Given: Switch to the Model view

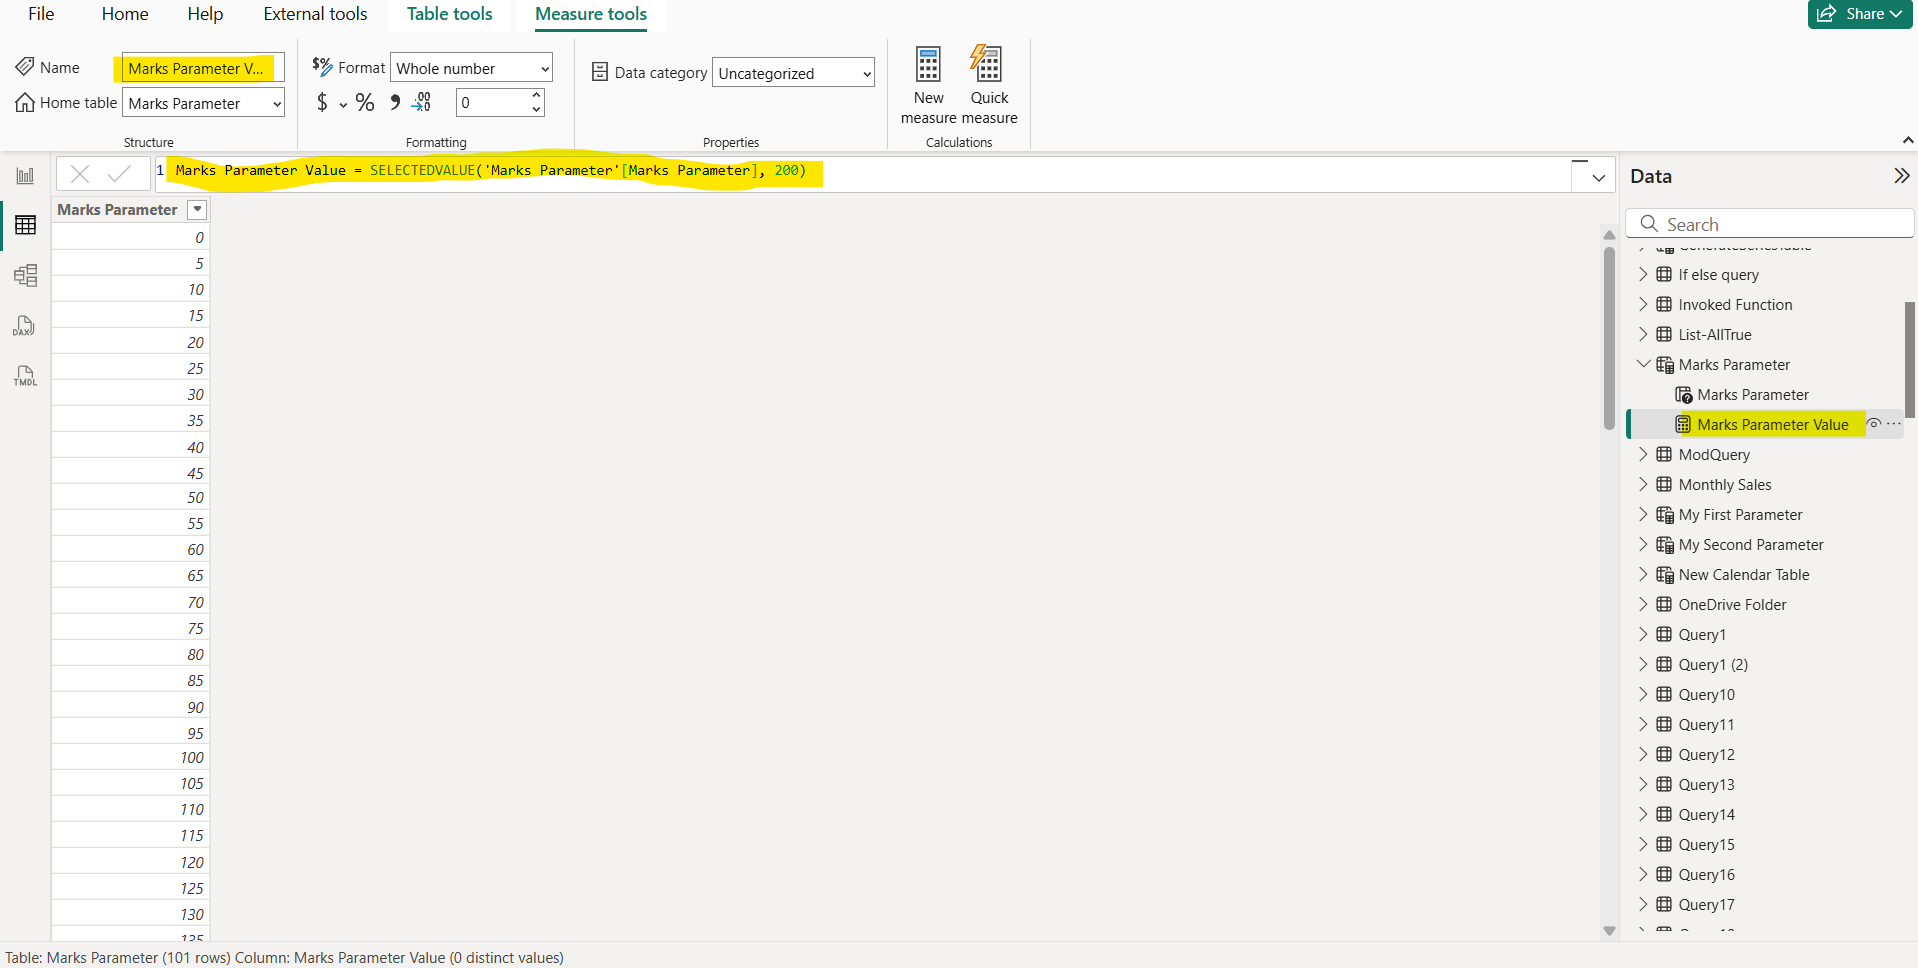Looking at the screenshot, I should pos(25,275).
